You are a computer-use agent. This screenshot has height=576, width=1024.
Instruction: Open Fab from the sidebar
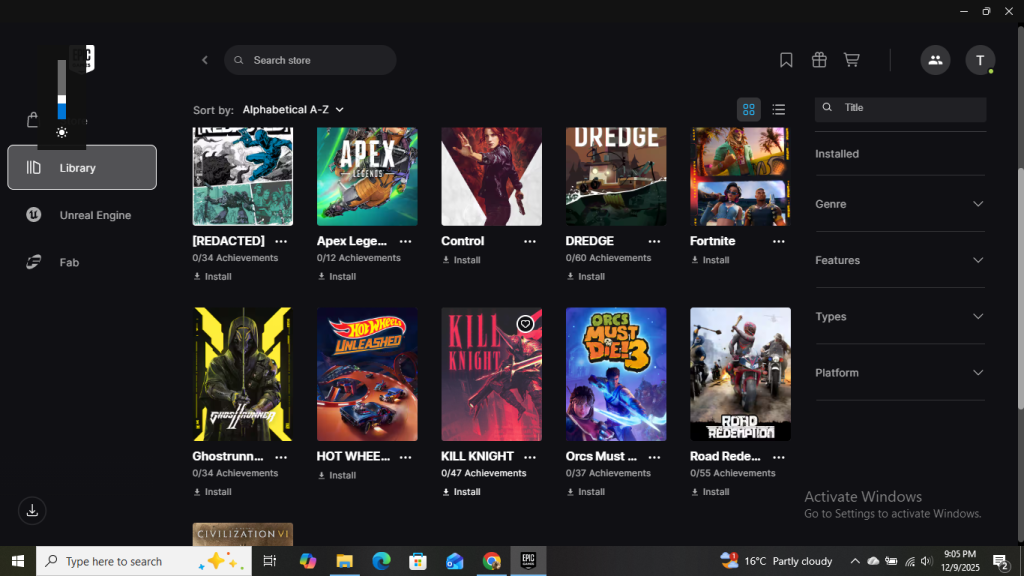point(69,262)
